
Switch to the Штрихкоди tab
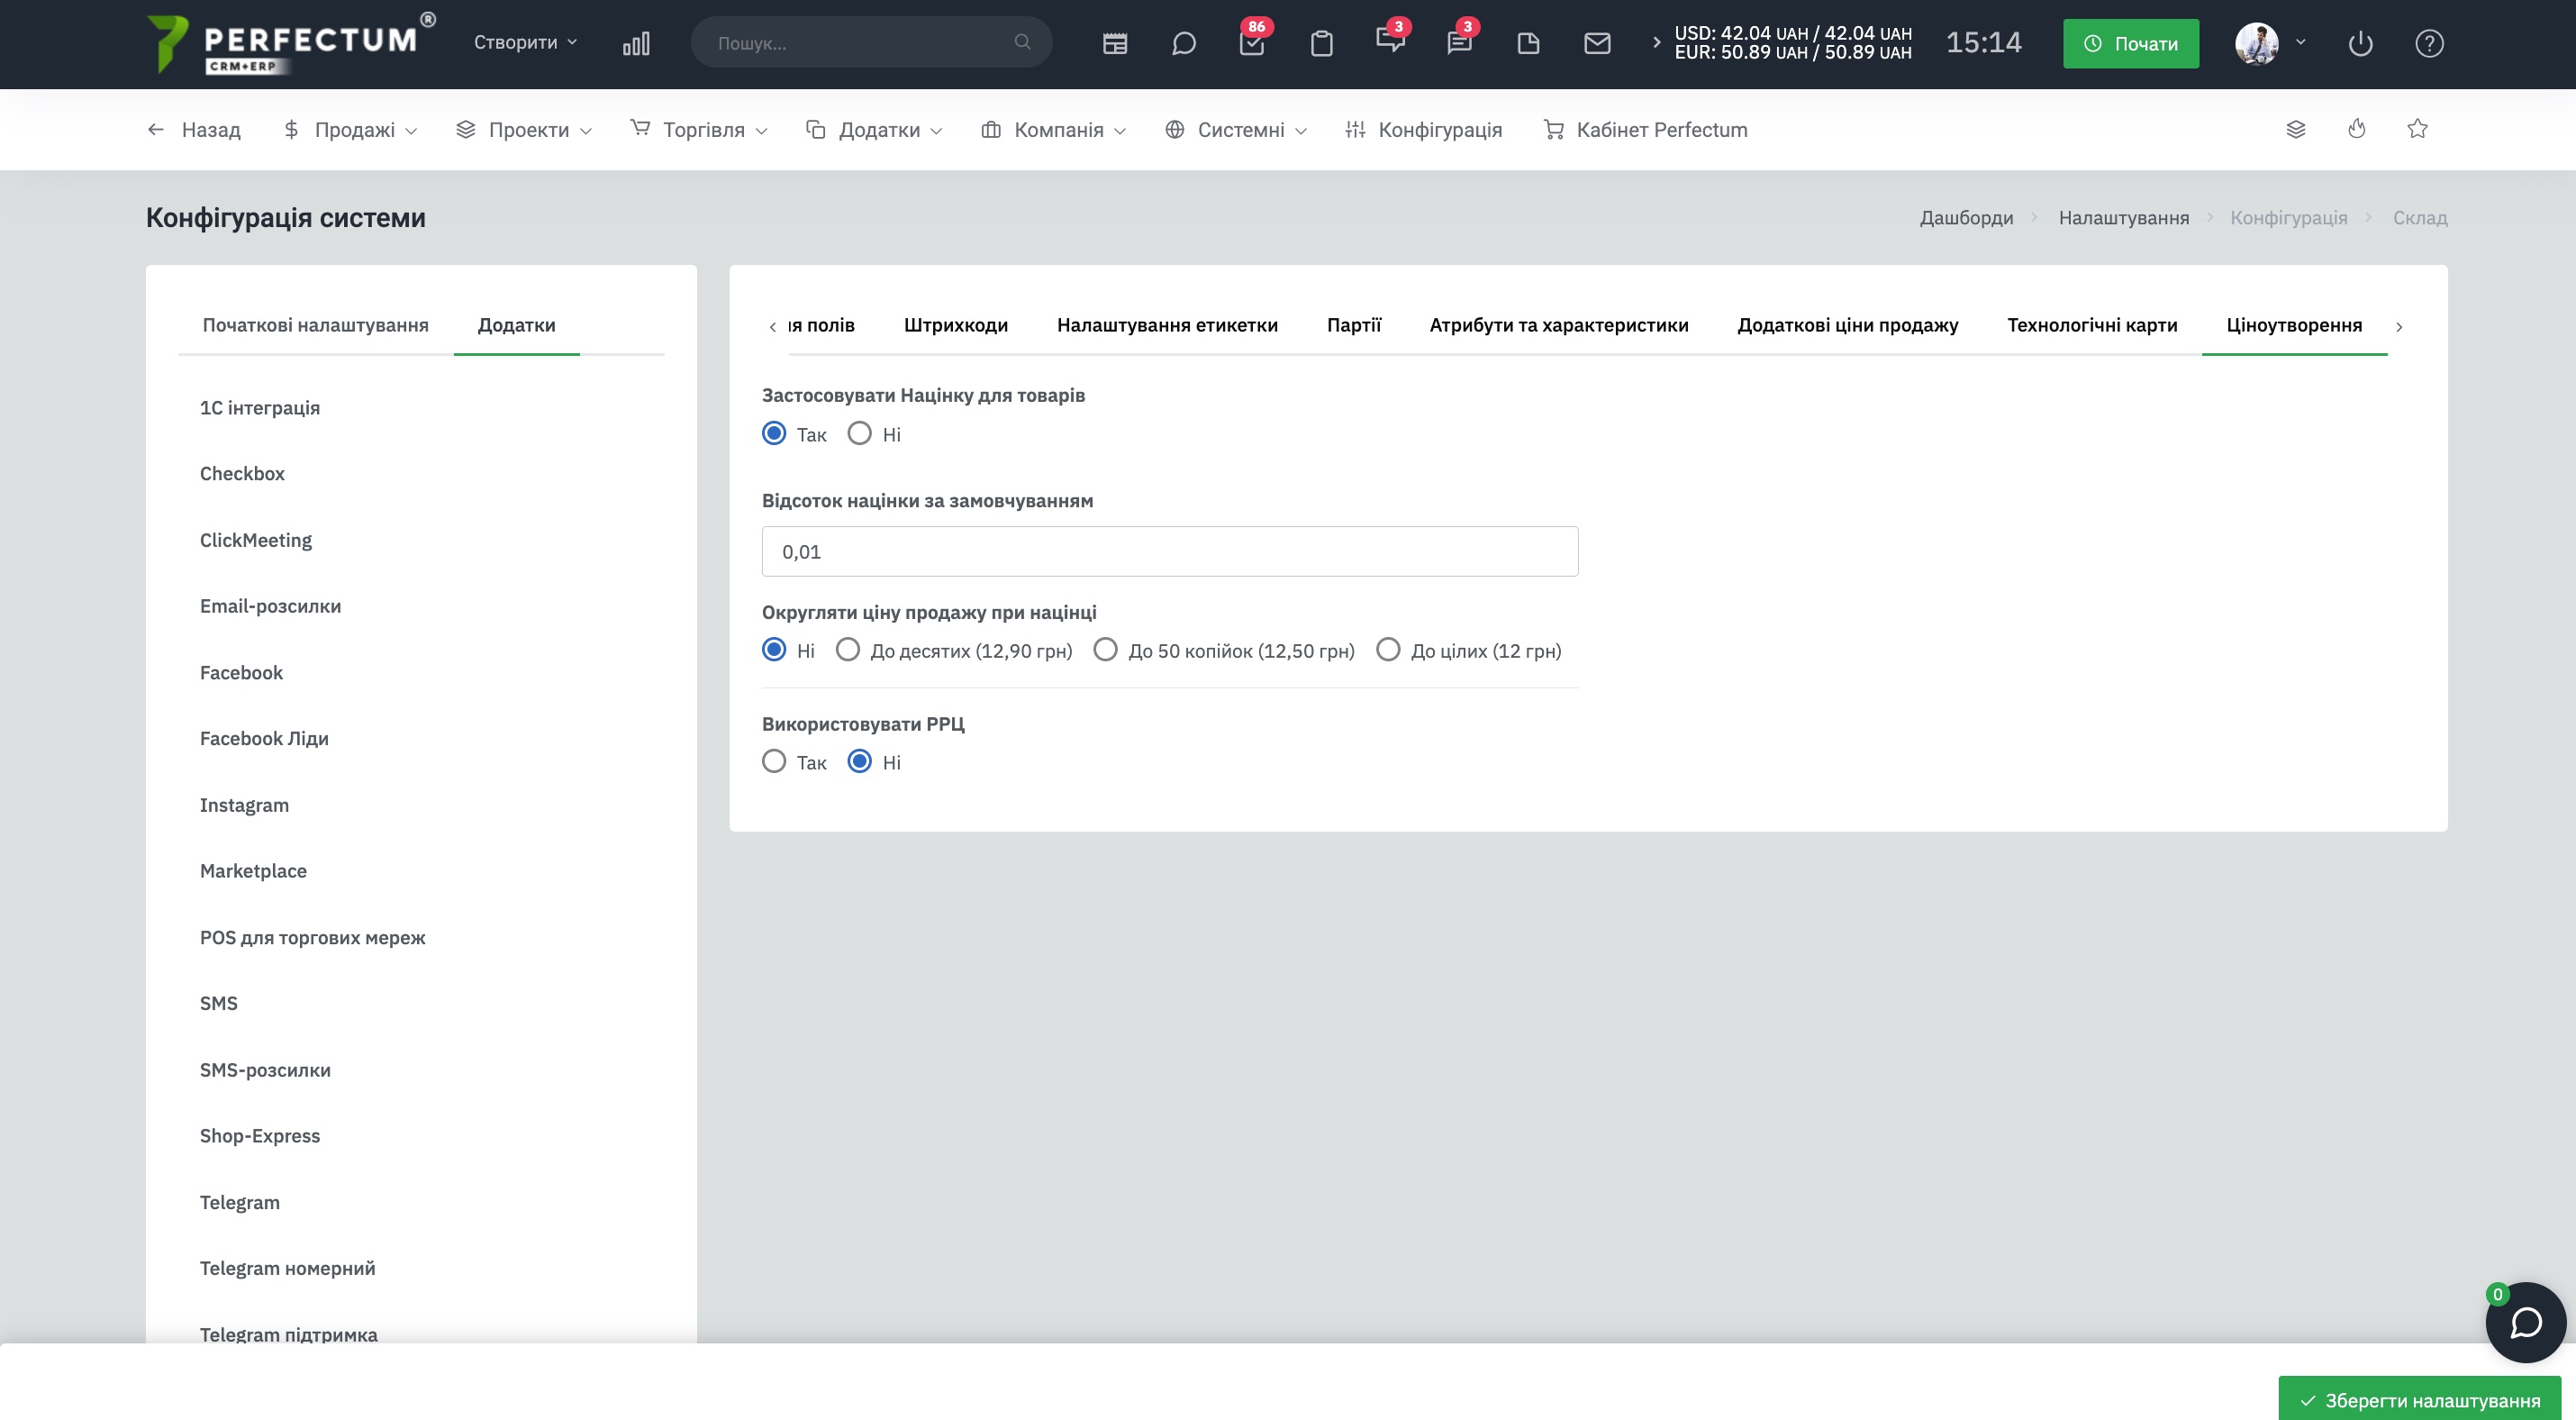(x=955, y=325)
